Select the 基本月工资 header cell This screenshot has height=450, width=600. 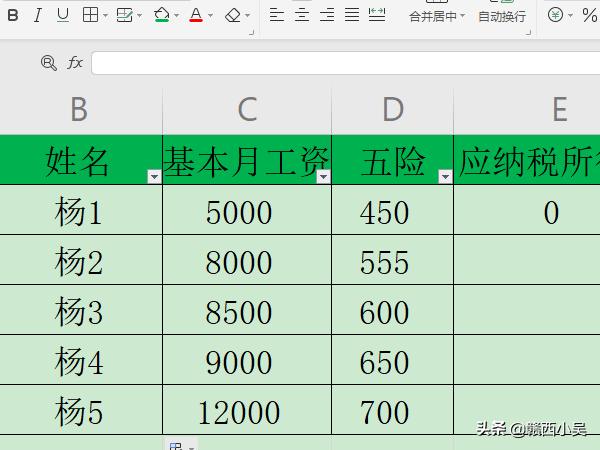point(247,160)
